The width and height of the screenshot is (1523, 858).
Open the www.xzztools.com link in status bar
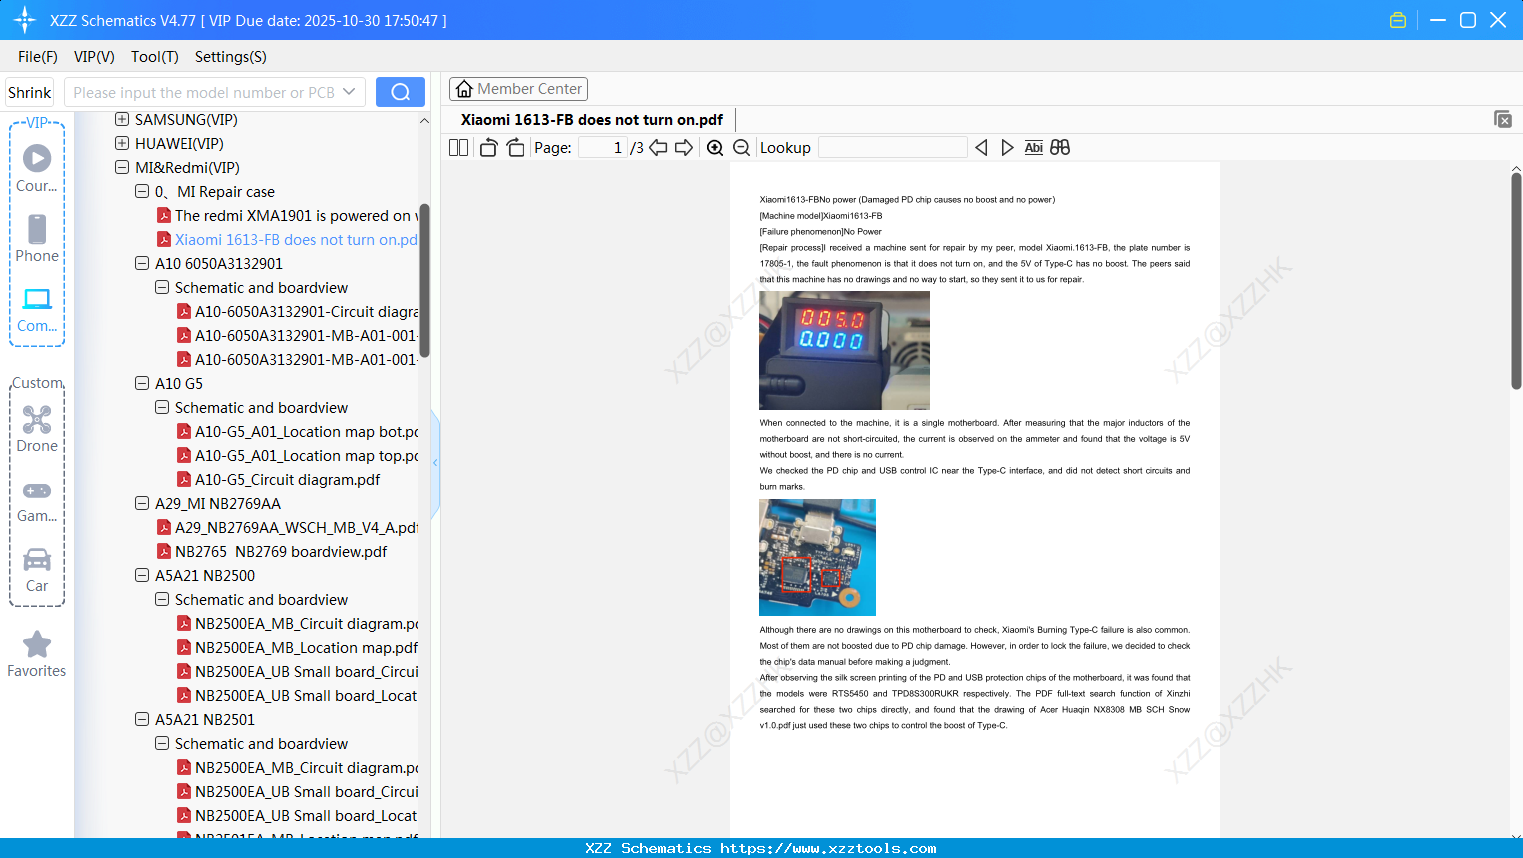point(829,848)
